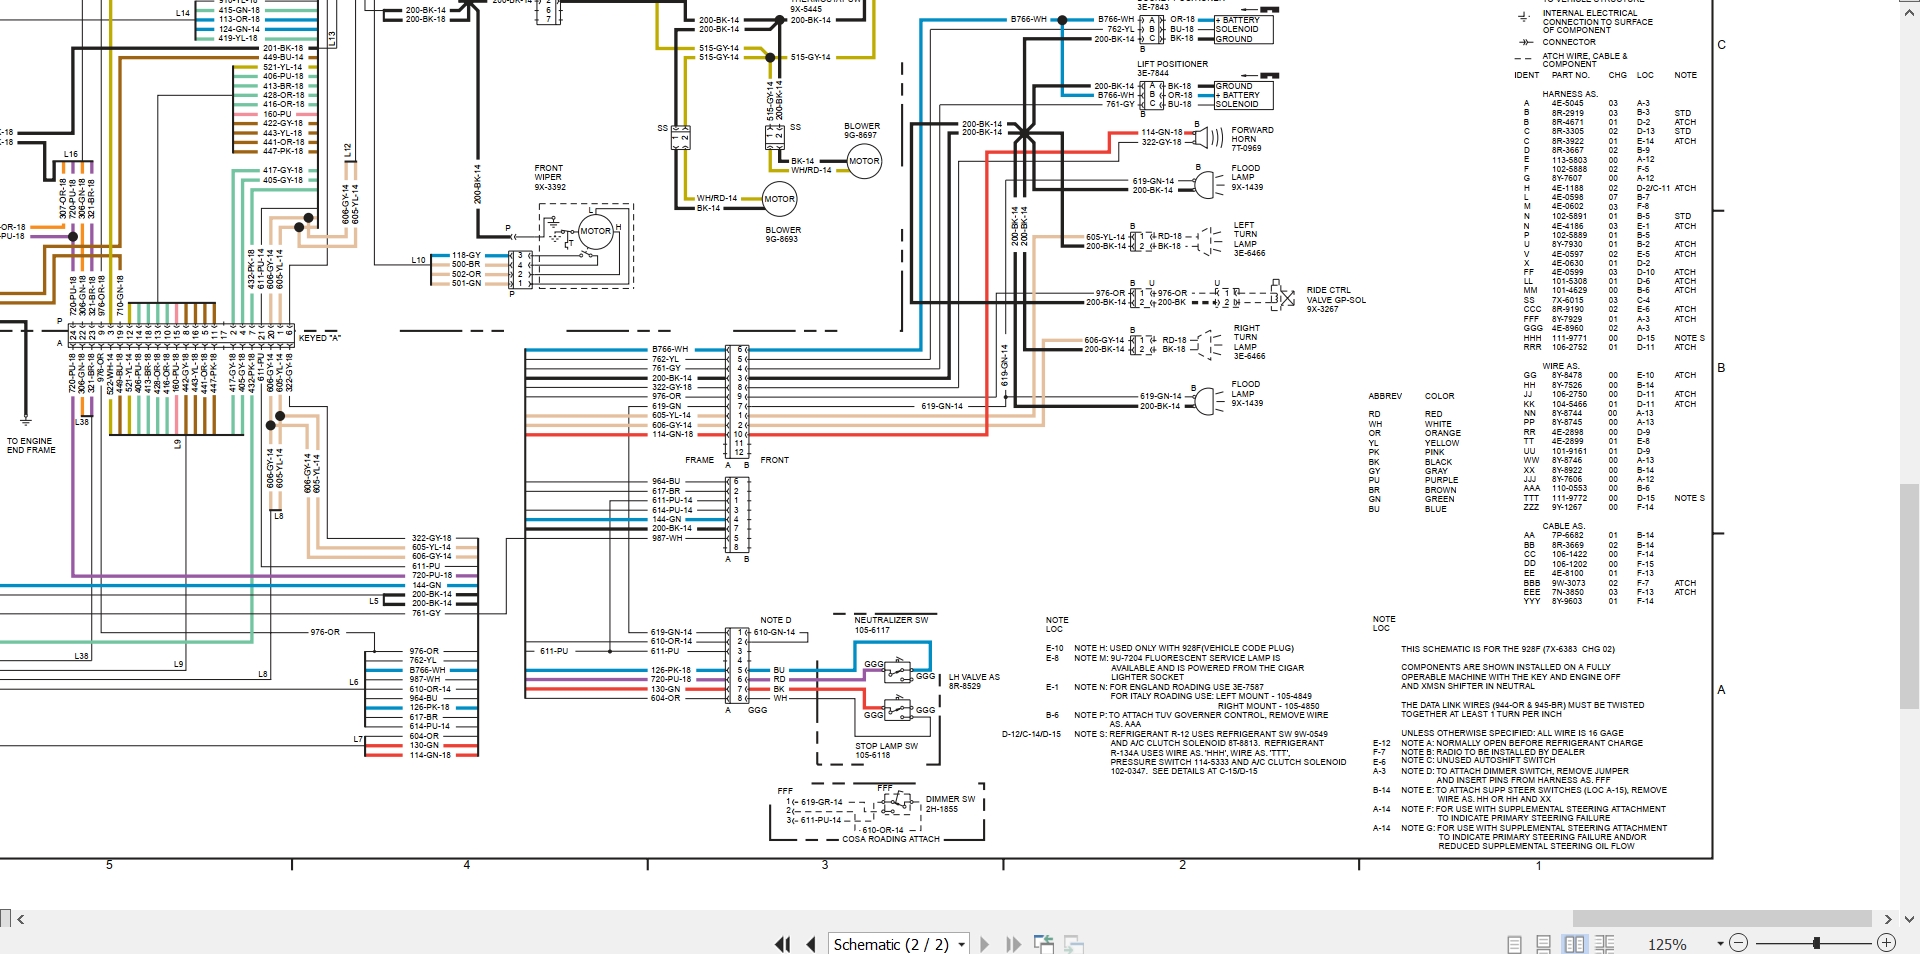Image resolution: width=1920 pixels, height=954 pixels.
Task: Click the vertical scrollbar thumb
Action: (x=1910, y=598)
